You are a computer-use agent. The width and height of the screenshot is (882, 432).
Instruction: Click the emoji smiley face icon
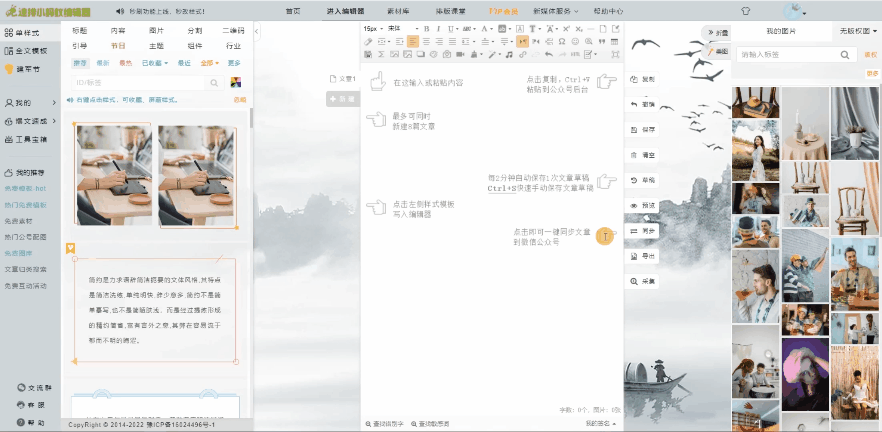(575, 41)
